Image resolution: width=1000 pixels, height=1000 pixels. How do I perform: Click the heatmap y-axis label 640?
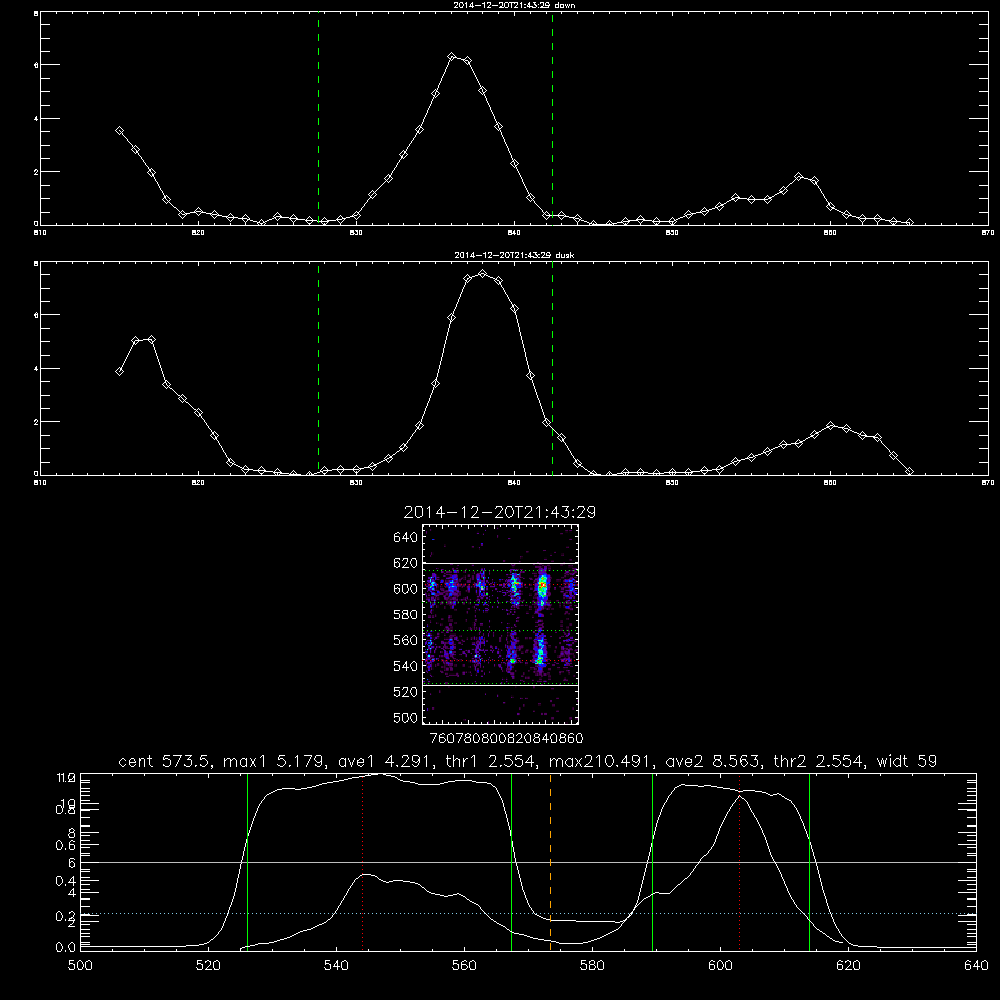pyautogui.click(x=405, y=538)
